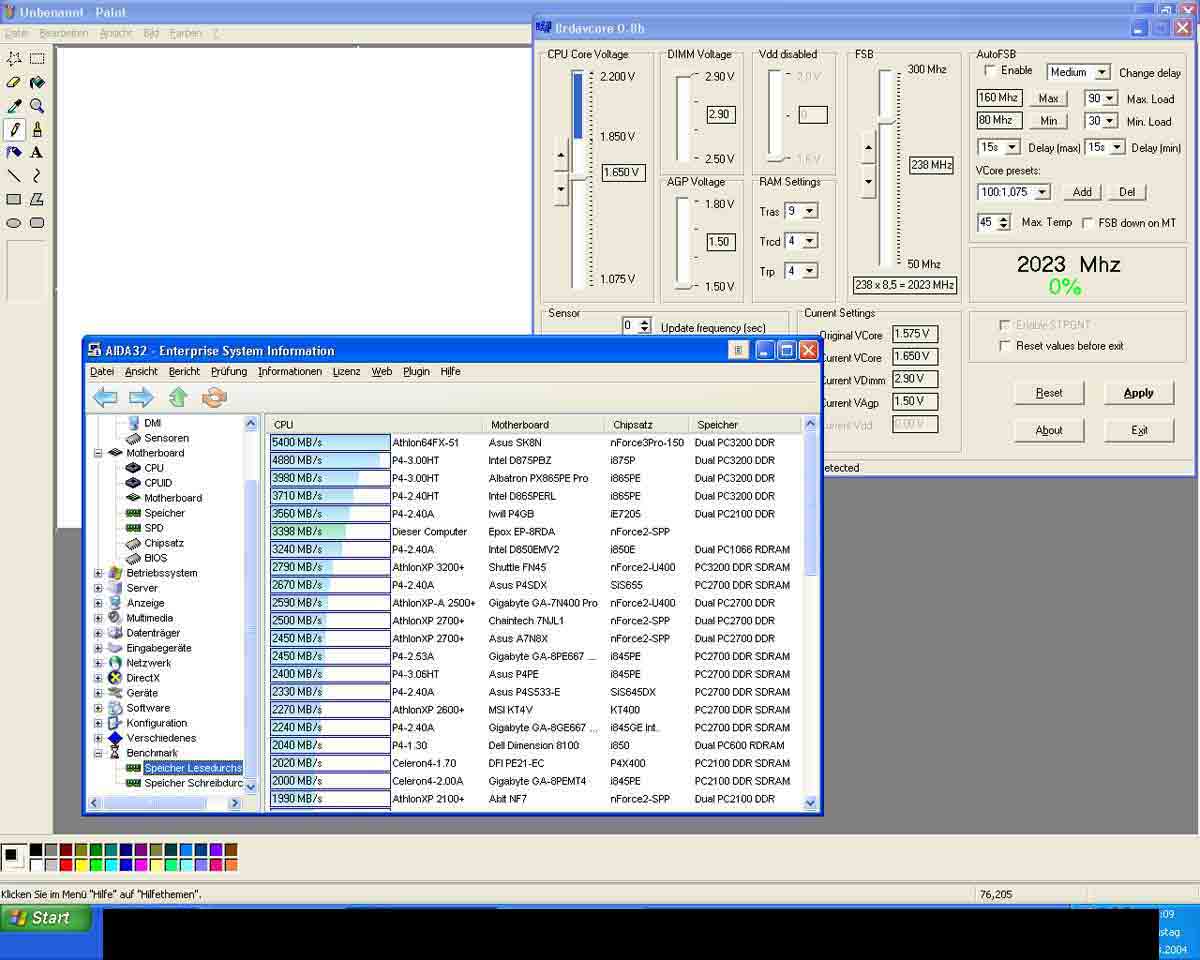Select the Rectangle shape tool in Paint
1200x960 pixels.
[14, 199]
